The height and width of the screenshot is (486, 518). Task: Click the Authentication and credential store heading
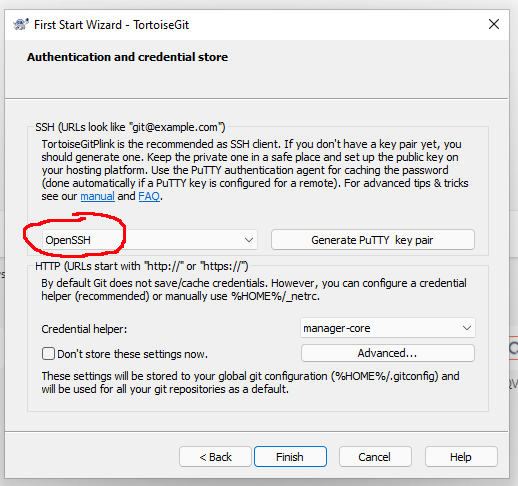pyautogui.click(x=128, y=57)
